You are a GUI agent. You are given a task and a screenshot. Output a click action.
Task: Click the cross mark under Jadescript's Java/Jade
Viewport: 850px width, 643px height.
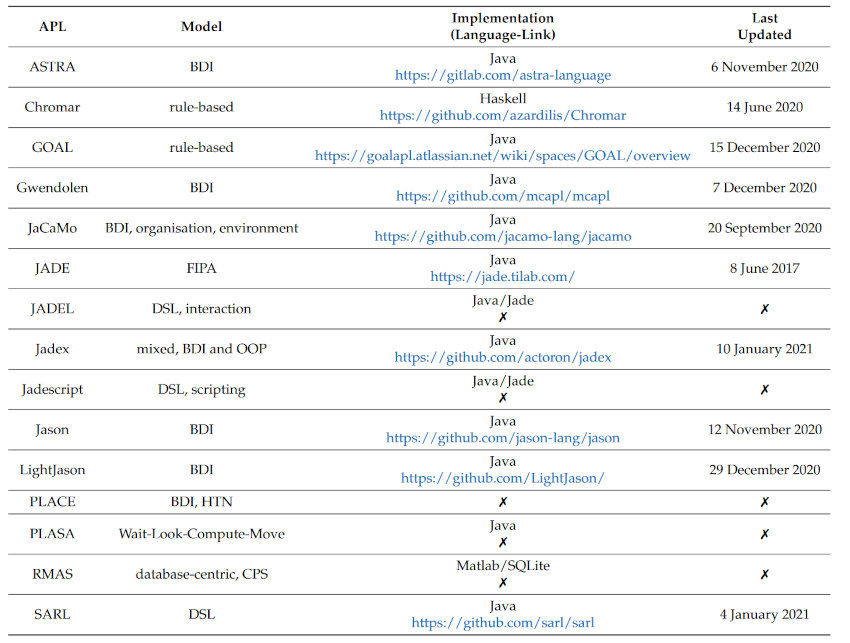(503, 397)
